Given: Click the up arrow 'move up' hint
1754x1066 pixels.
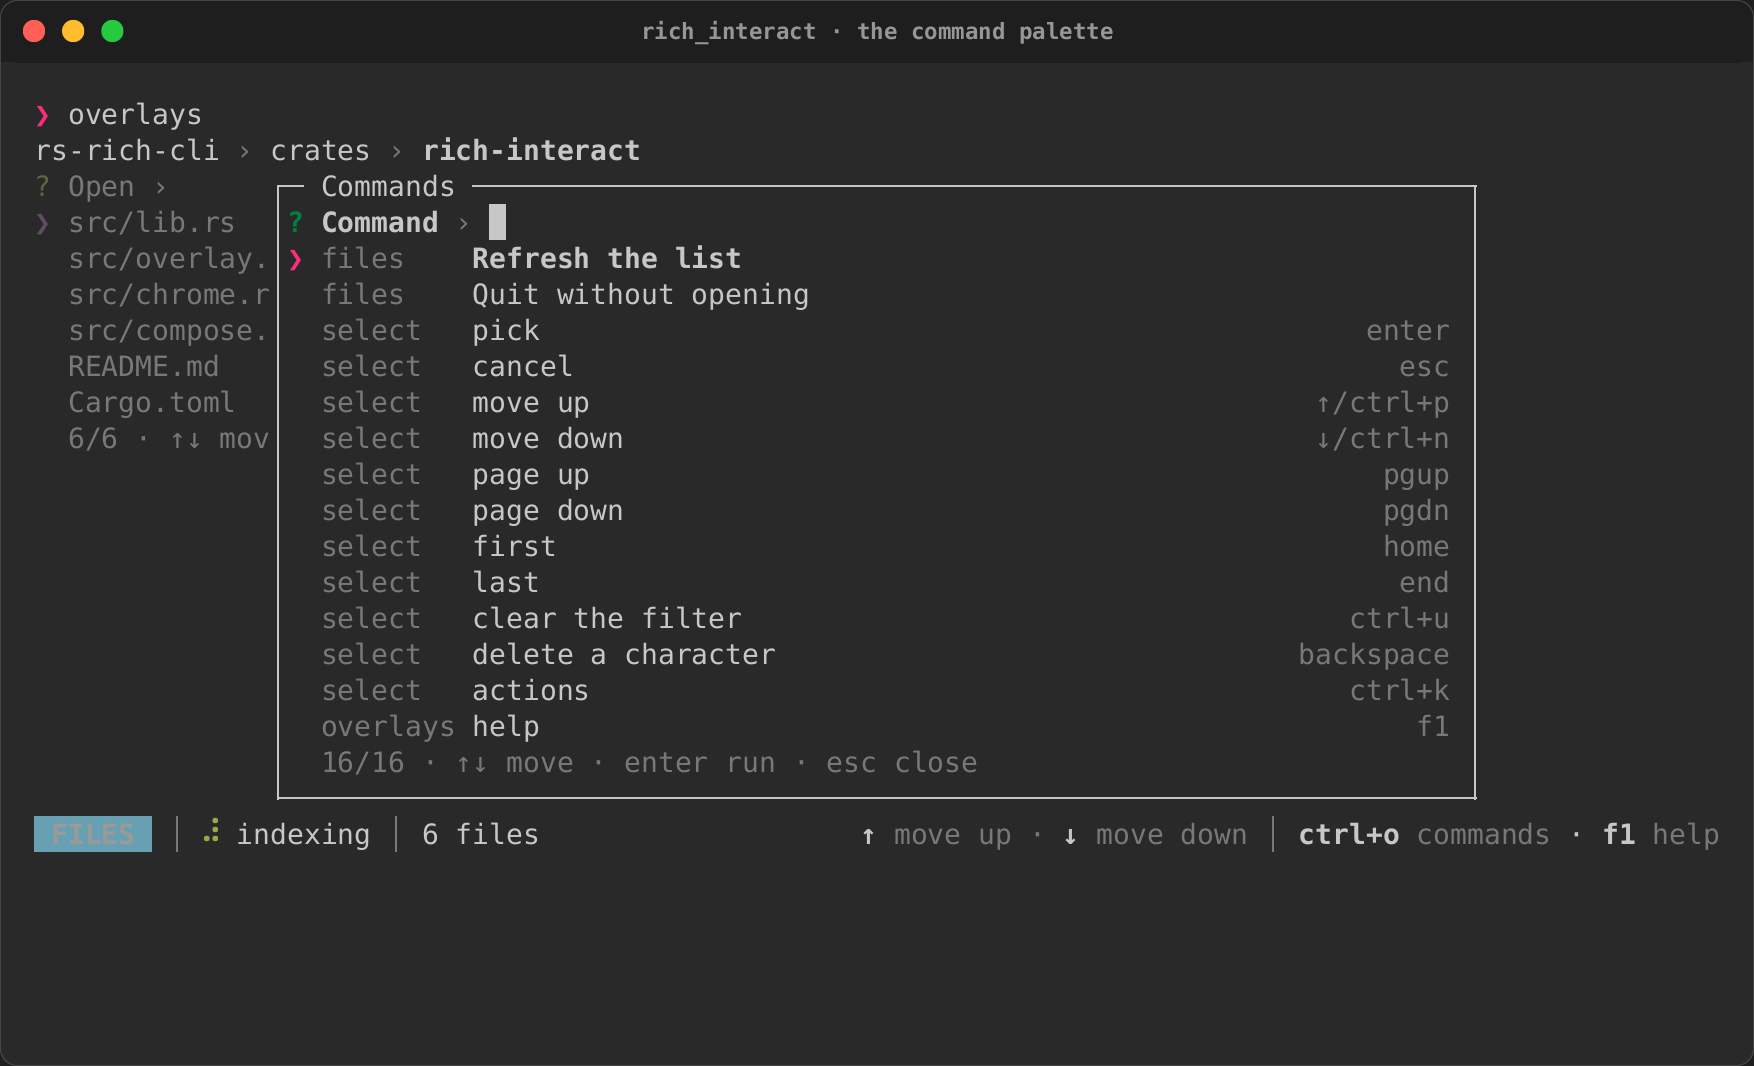Looking at the screenshot, I should (x=936, y=835).
